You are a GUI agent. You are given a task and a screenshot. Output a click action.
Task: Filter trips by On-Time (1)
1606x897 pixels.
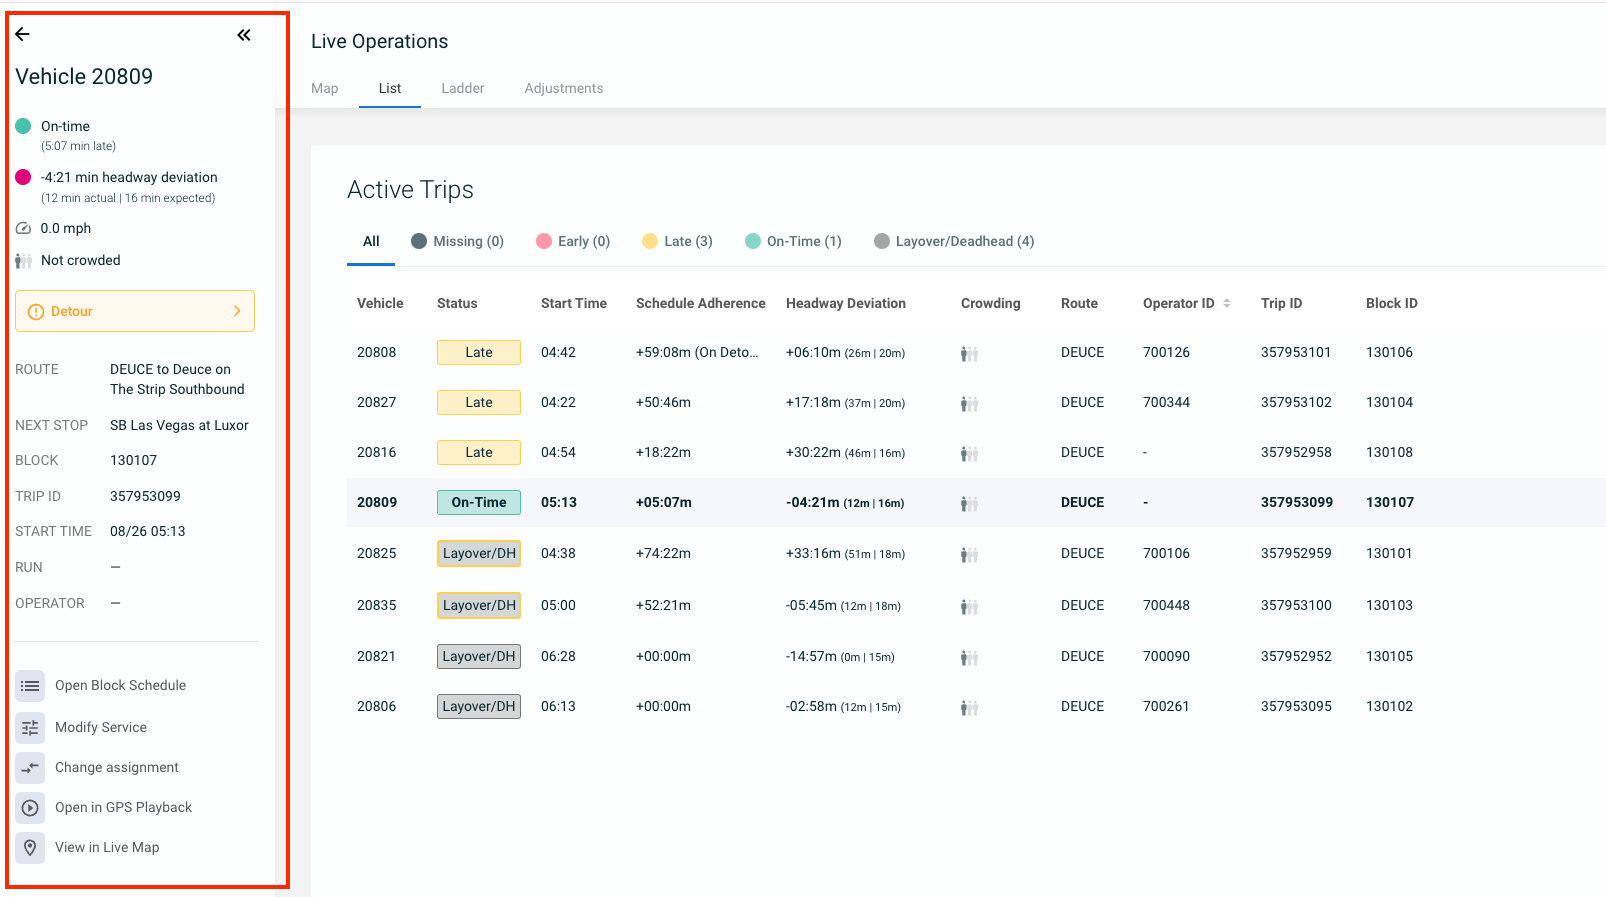793,241
